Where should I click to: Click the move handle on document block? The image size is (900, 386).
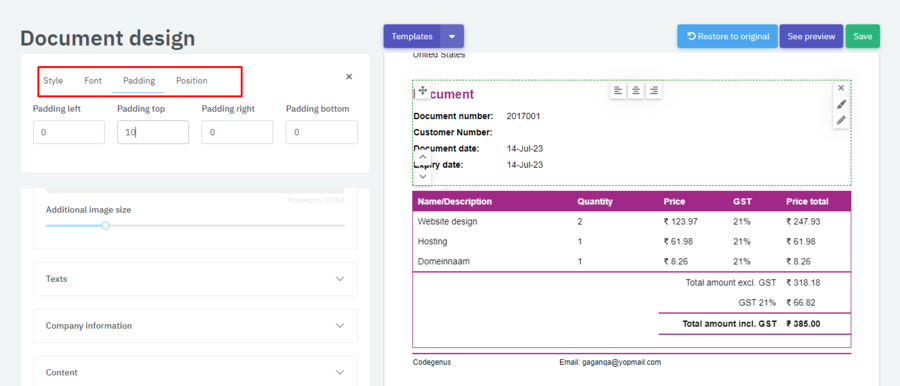(x=422, y=90)
